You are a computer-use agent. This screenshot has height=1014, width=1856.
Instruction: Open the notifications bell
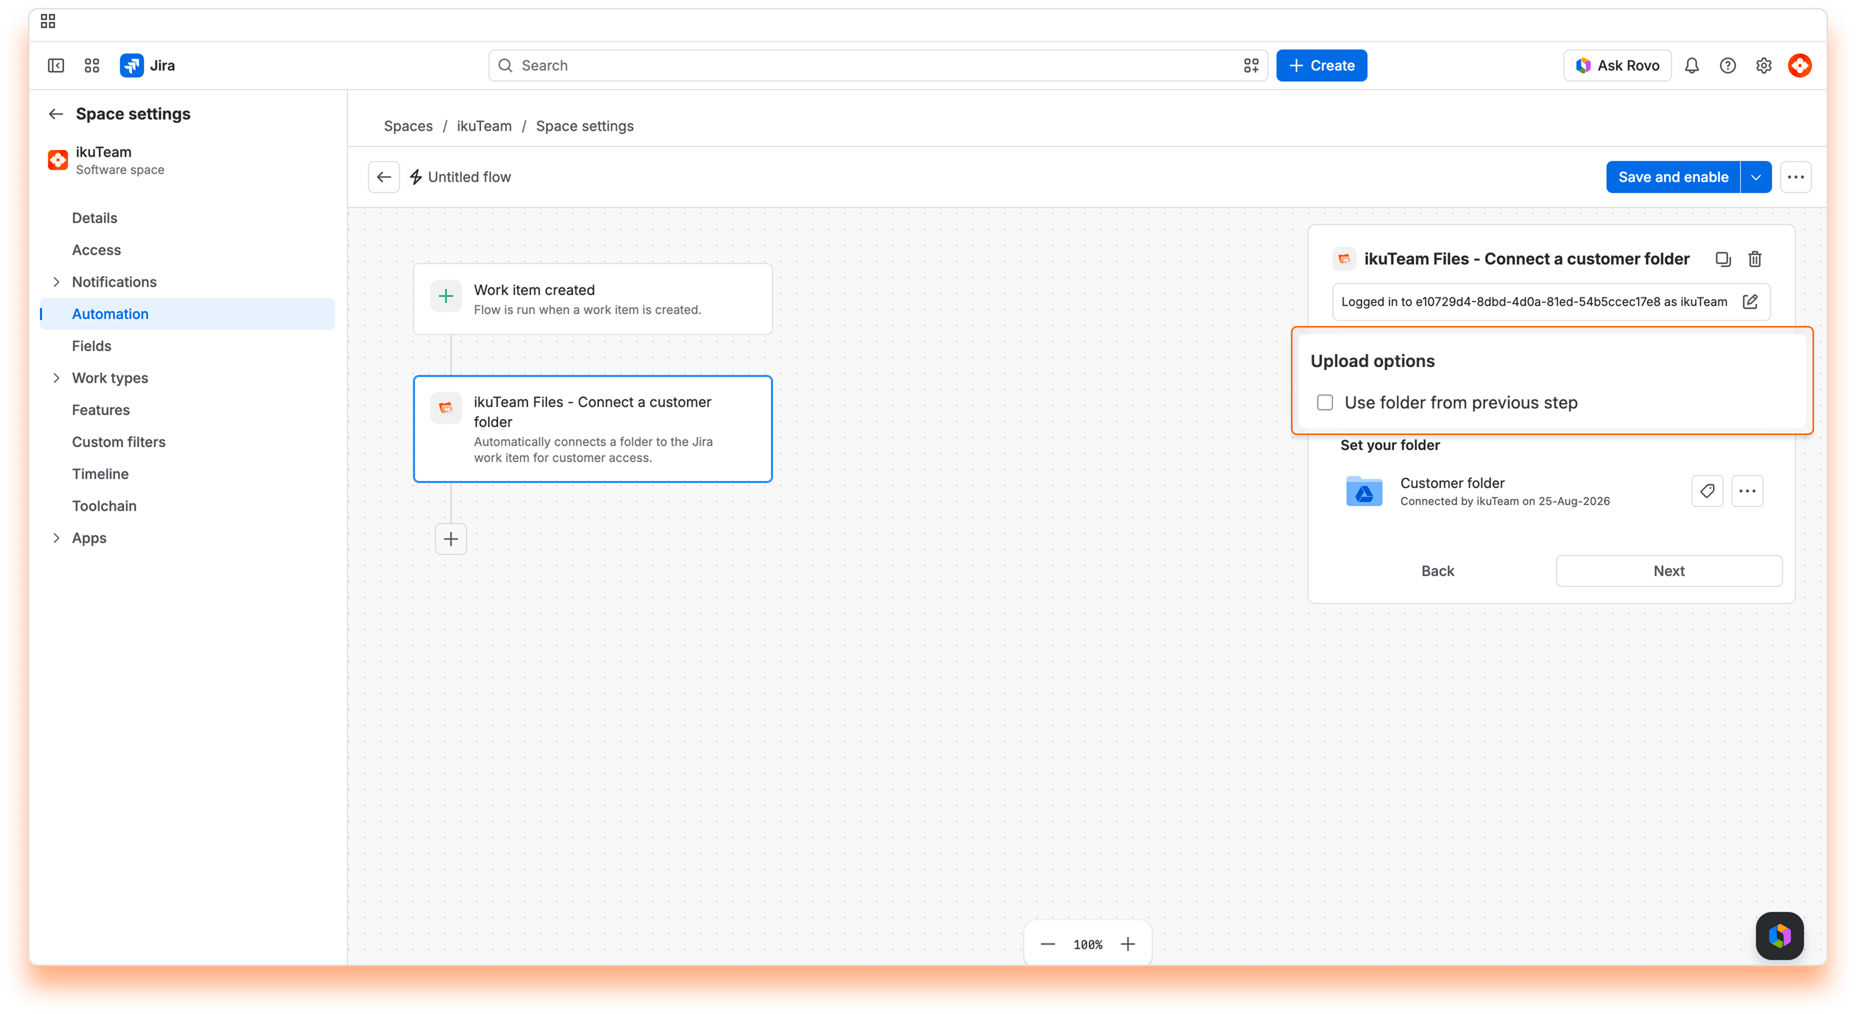[x=1692, y=65]
